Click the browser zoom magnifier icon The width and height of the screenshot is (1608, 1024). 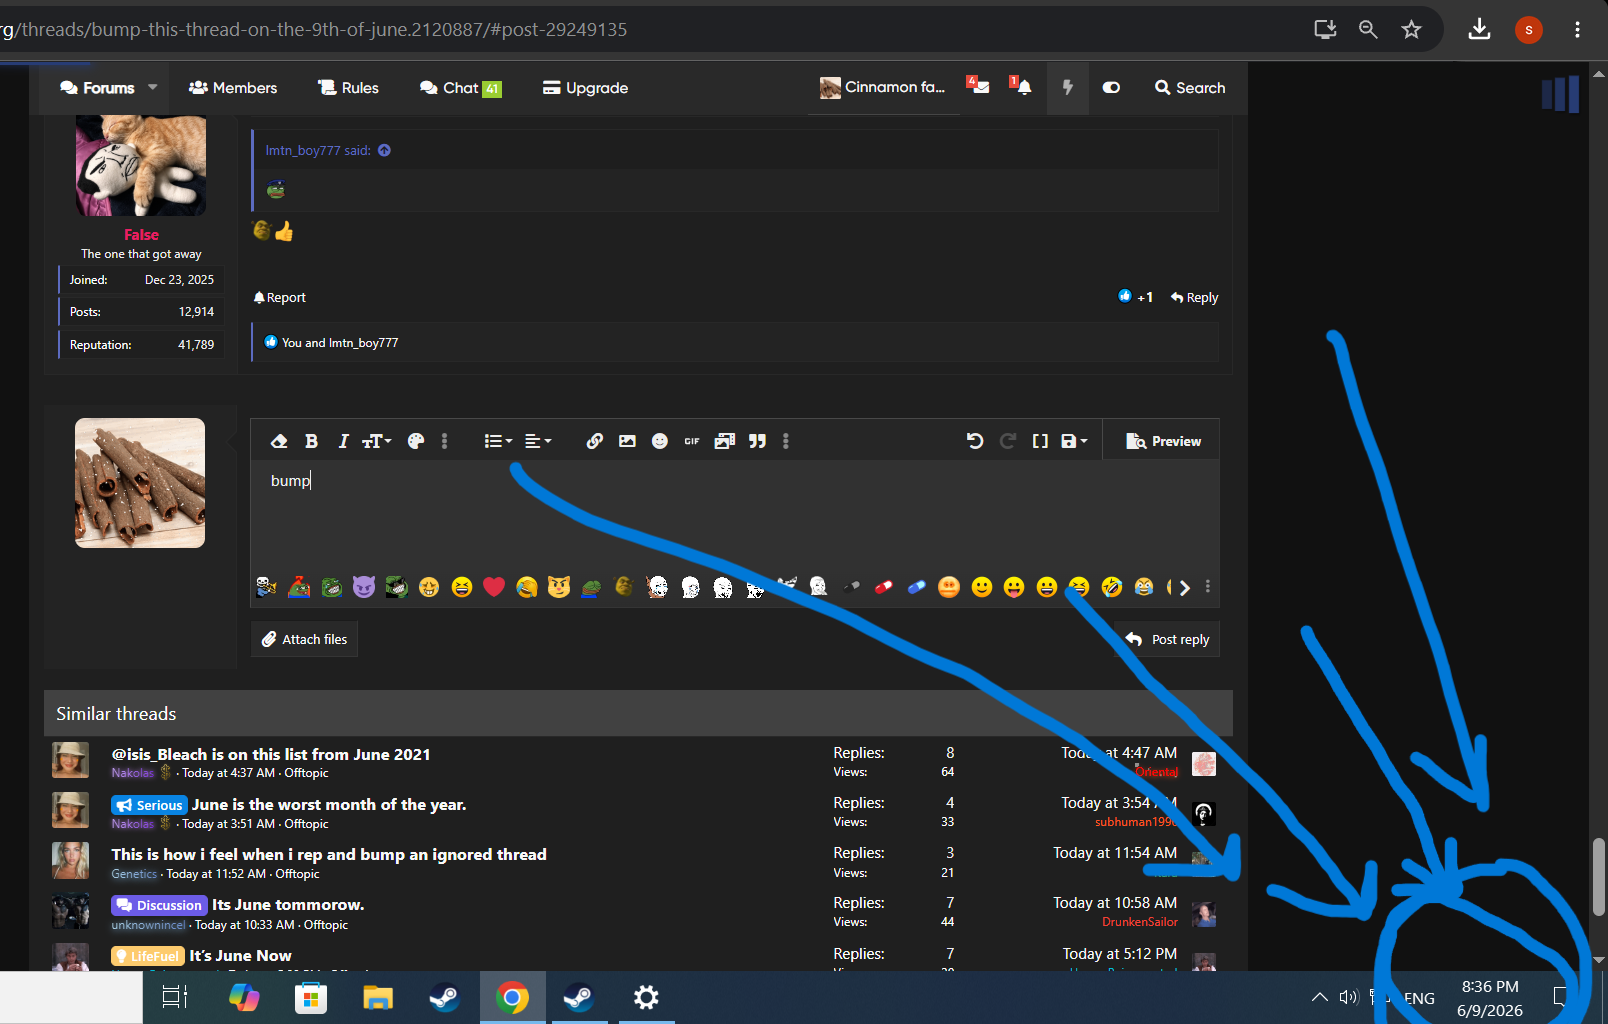(x=1368, y=29)
